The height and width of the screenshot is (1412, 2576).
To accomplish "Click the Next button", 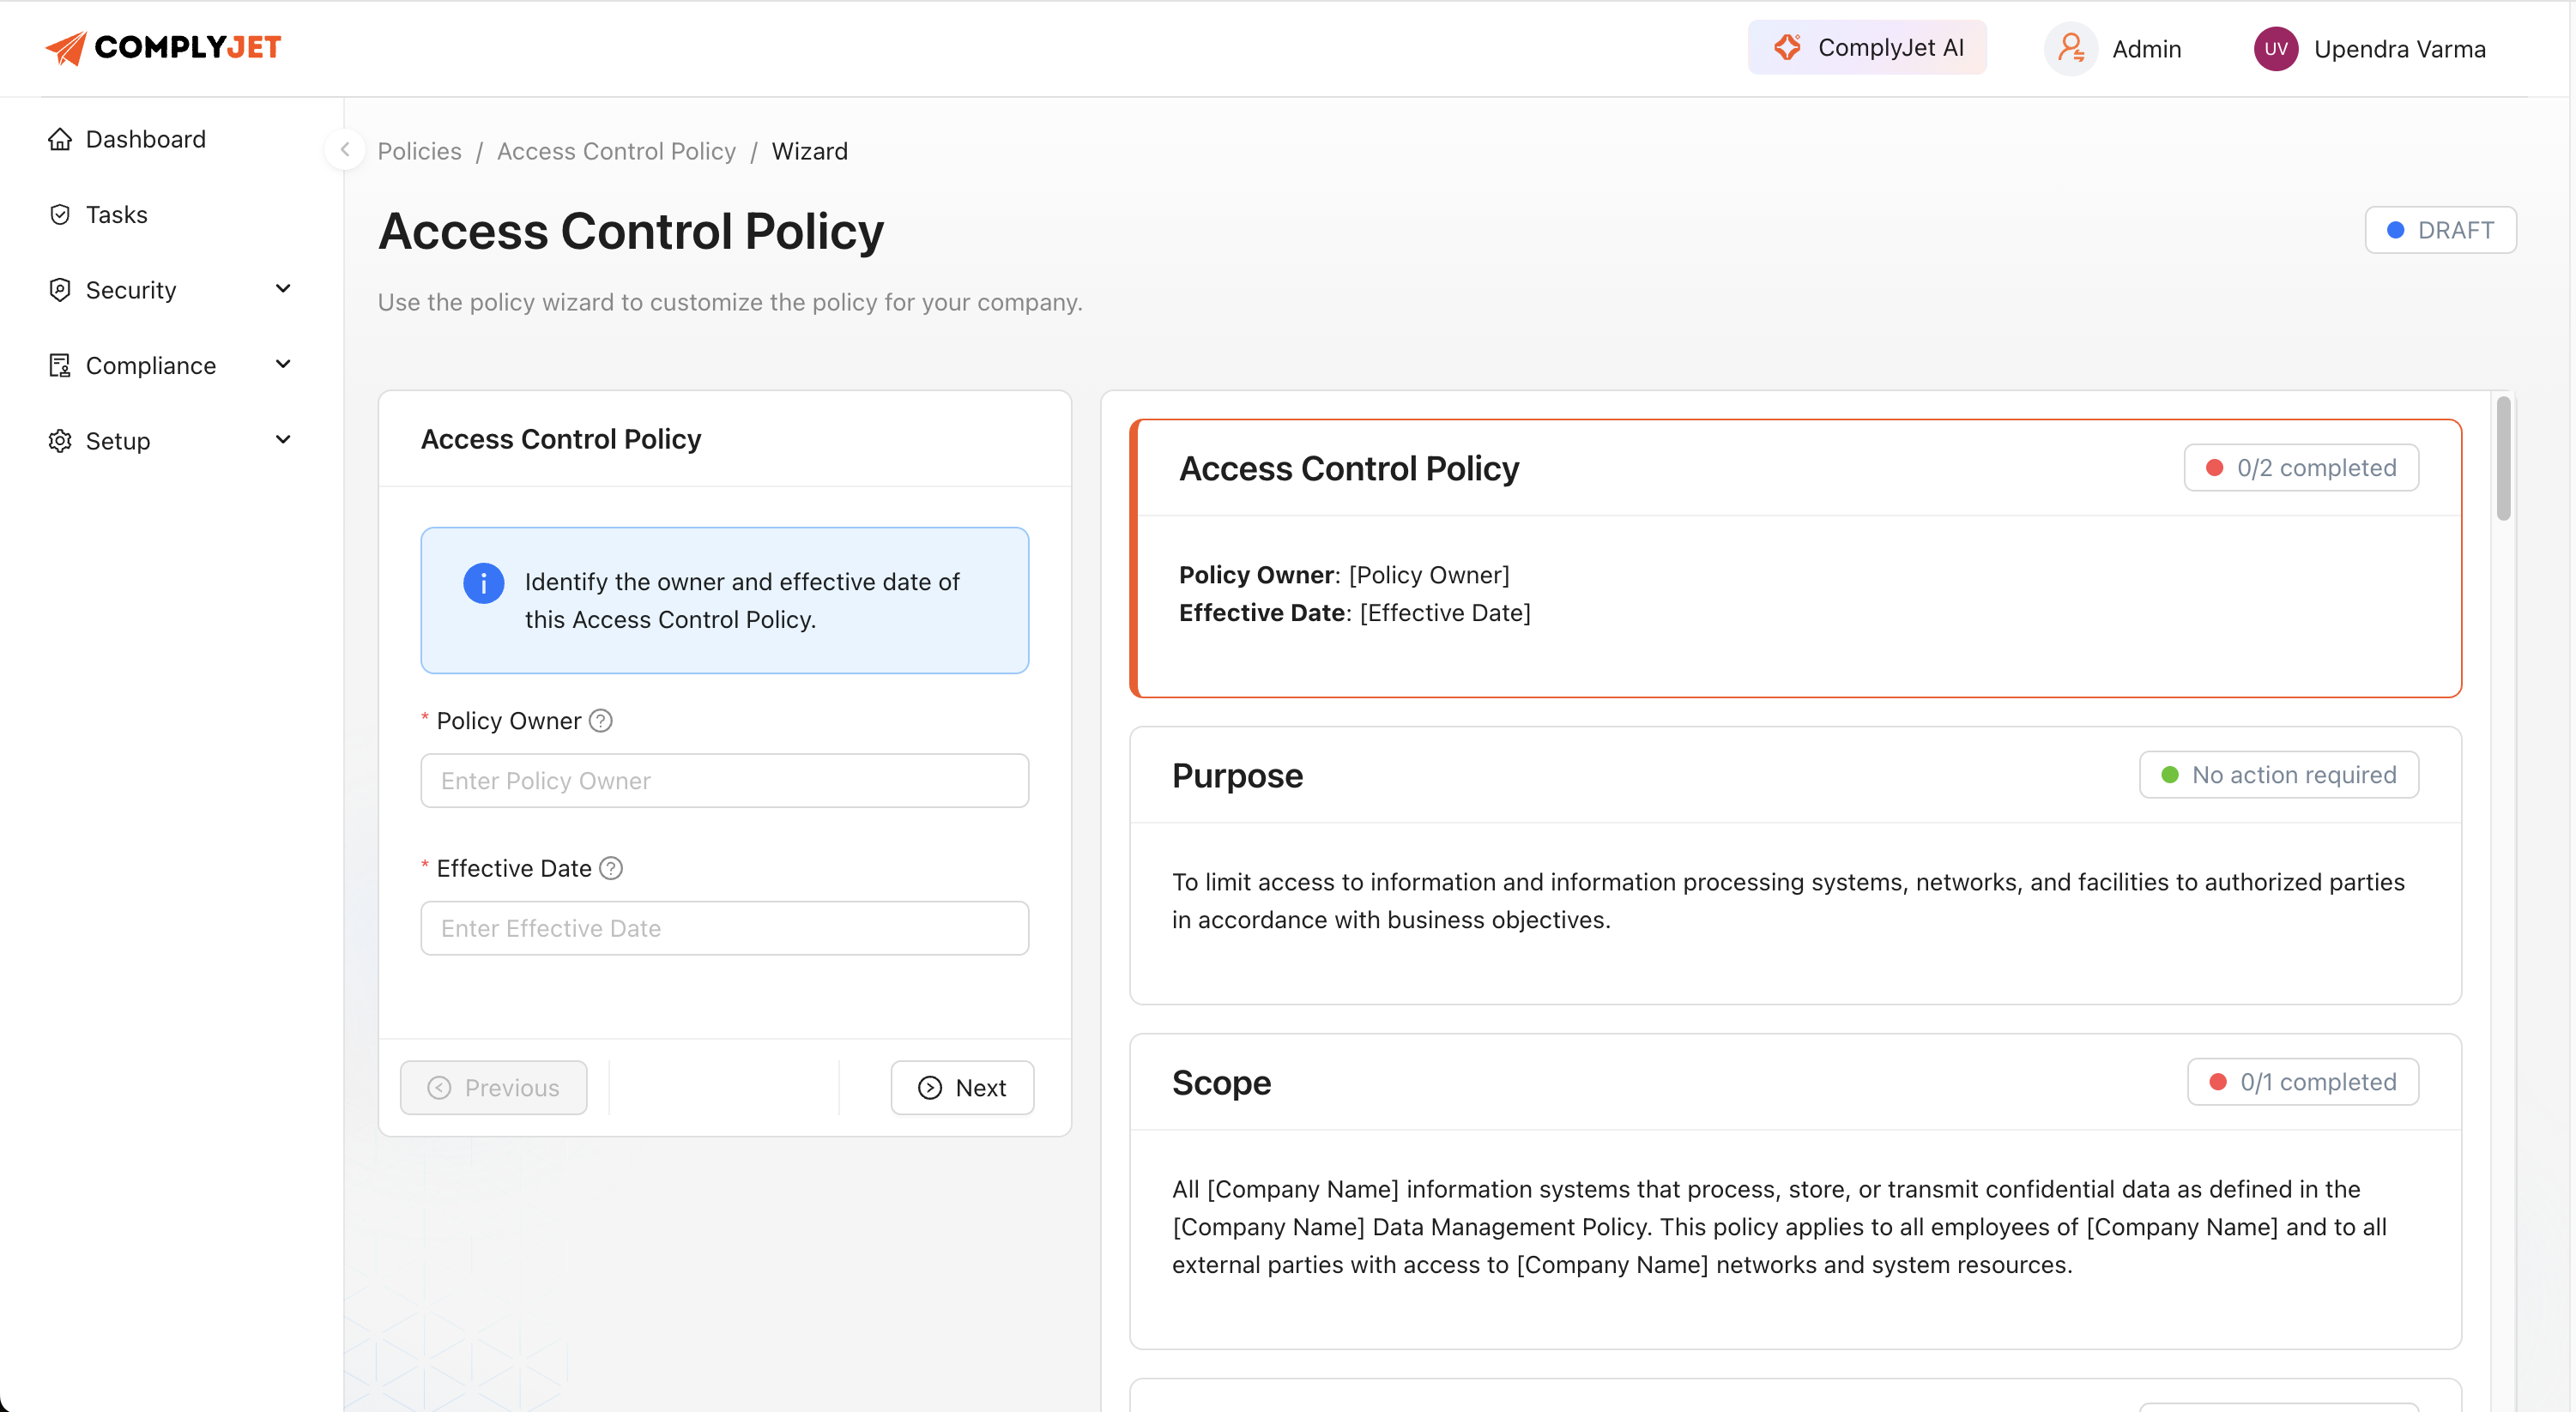I will pyautogui.click(x=962, y=1087).
